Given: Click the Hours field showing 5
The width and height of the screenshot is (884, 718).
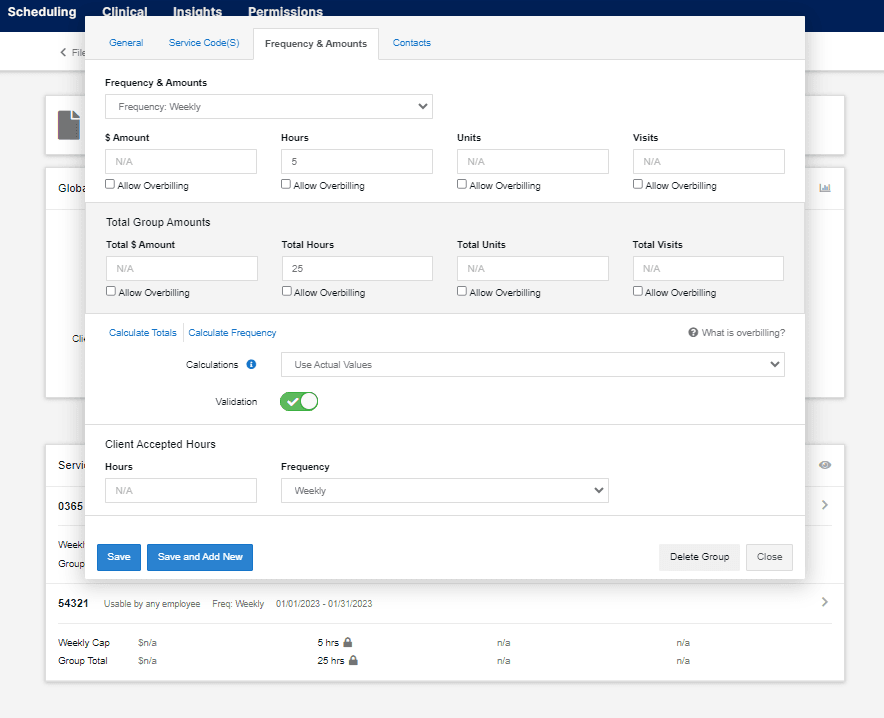Looking at the screenshot, I should [357, 161].
